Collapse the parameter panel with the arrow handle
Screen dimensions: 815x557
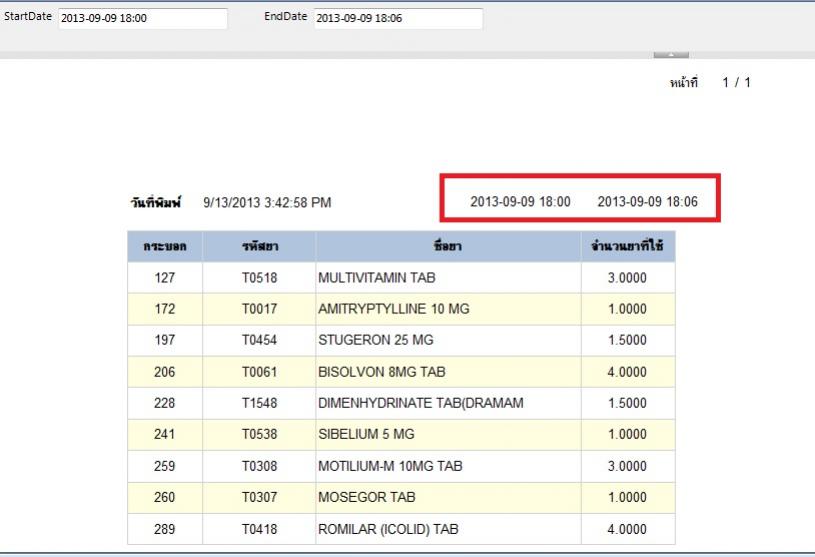click(671, 54)
